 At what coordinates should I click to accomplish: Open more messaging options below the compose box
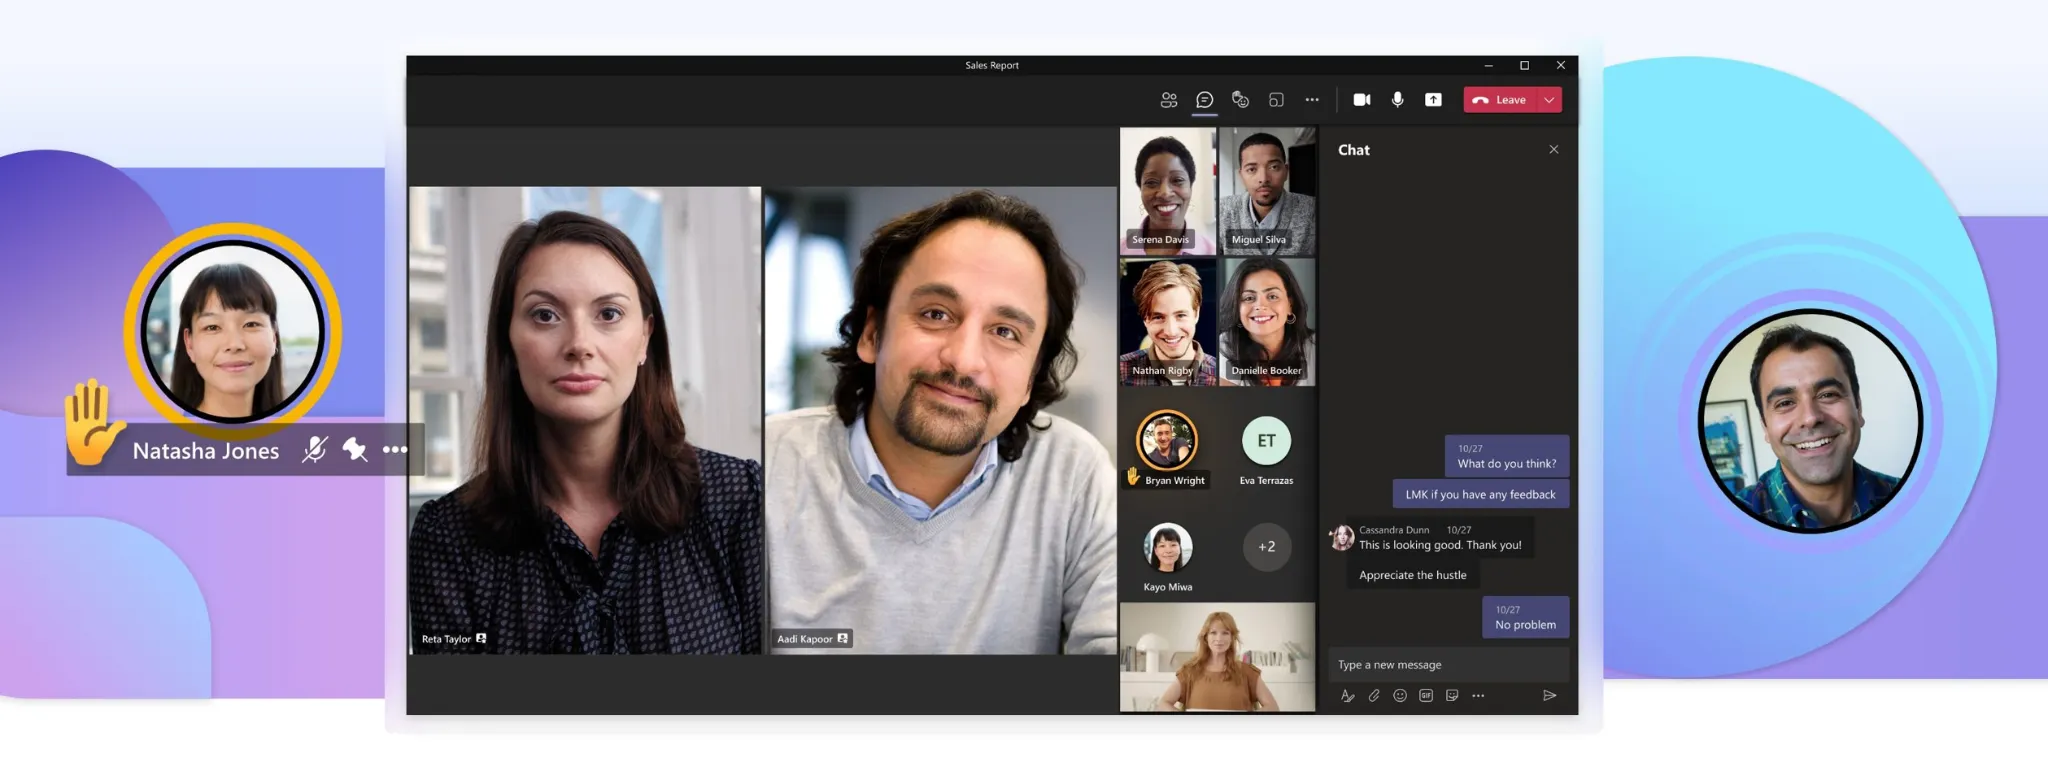tap(1478, 696)
